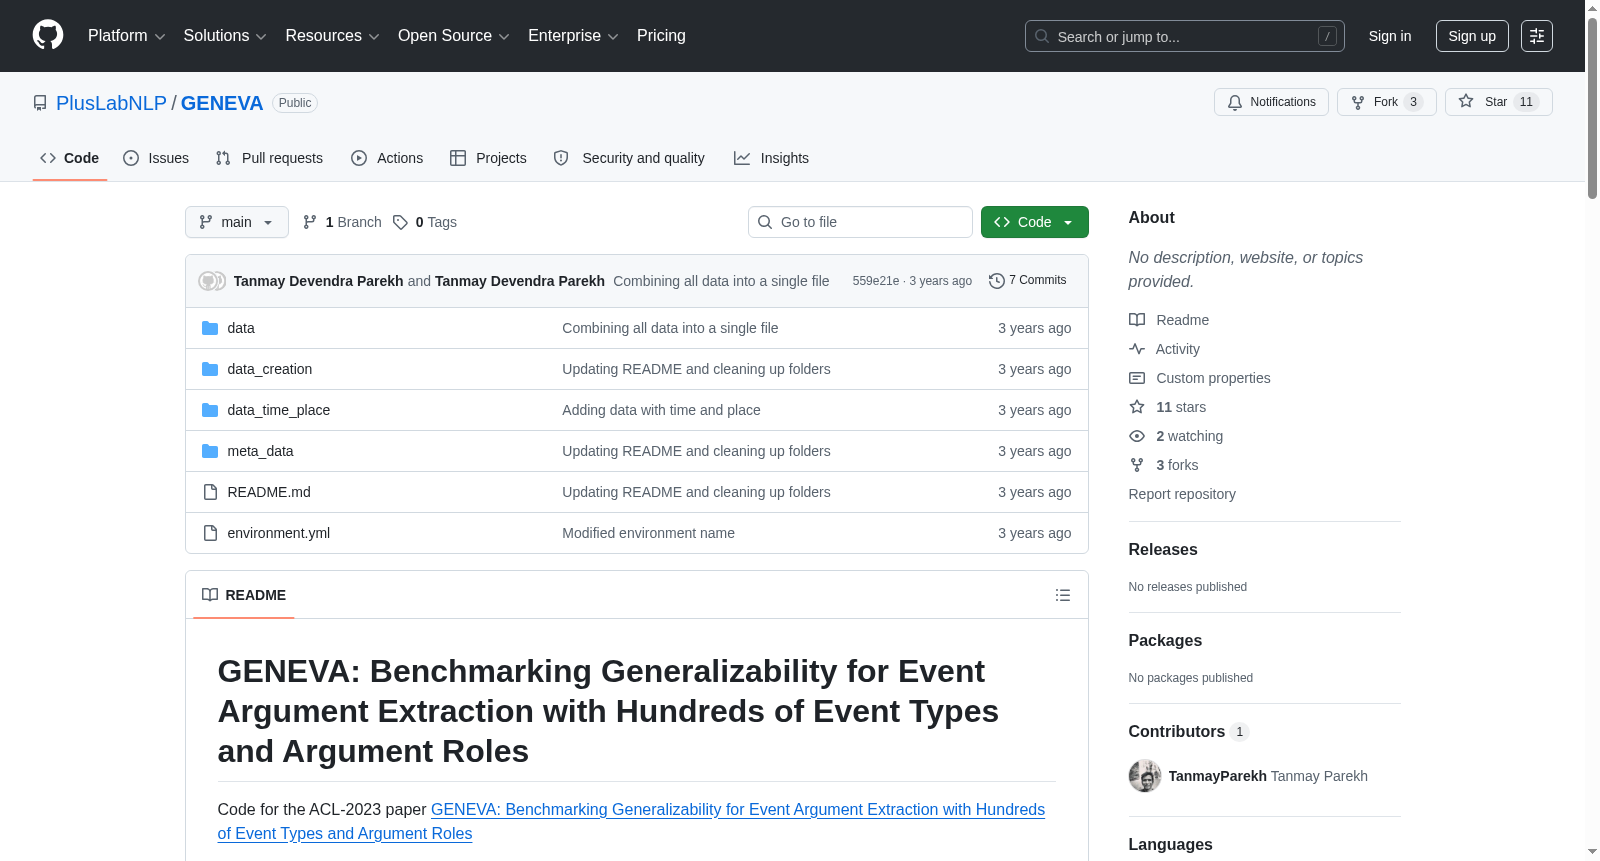Switch to the Issues tab

click(x=156, y=158)
